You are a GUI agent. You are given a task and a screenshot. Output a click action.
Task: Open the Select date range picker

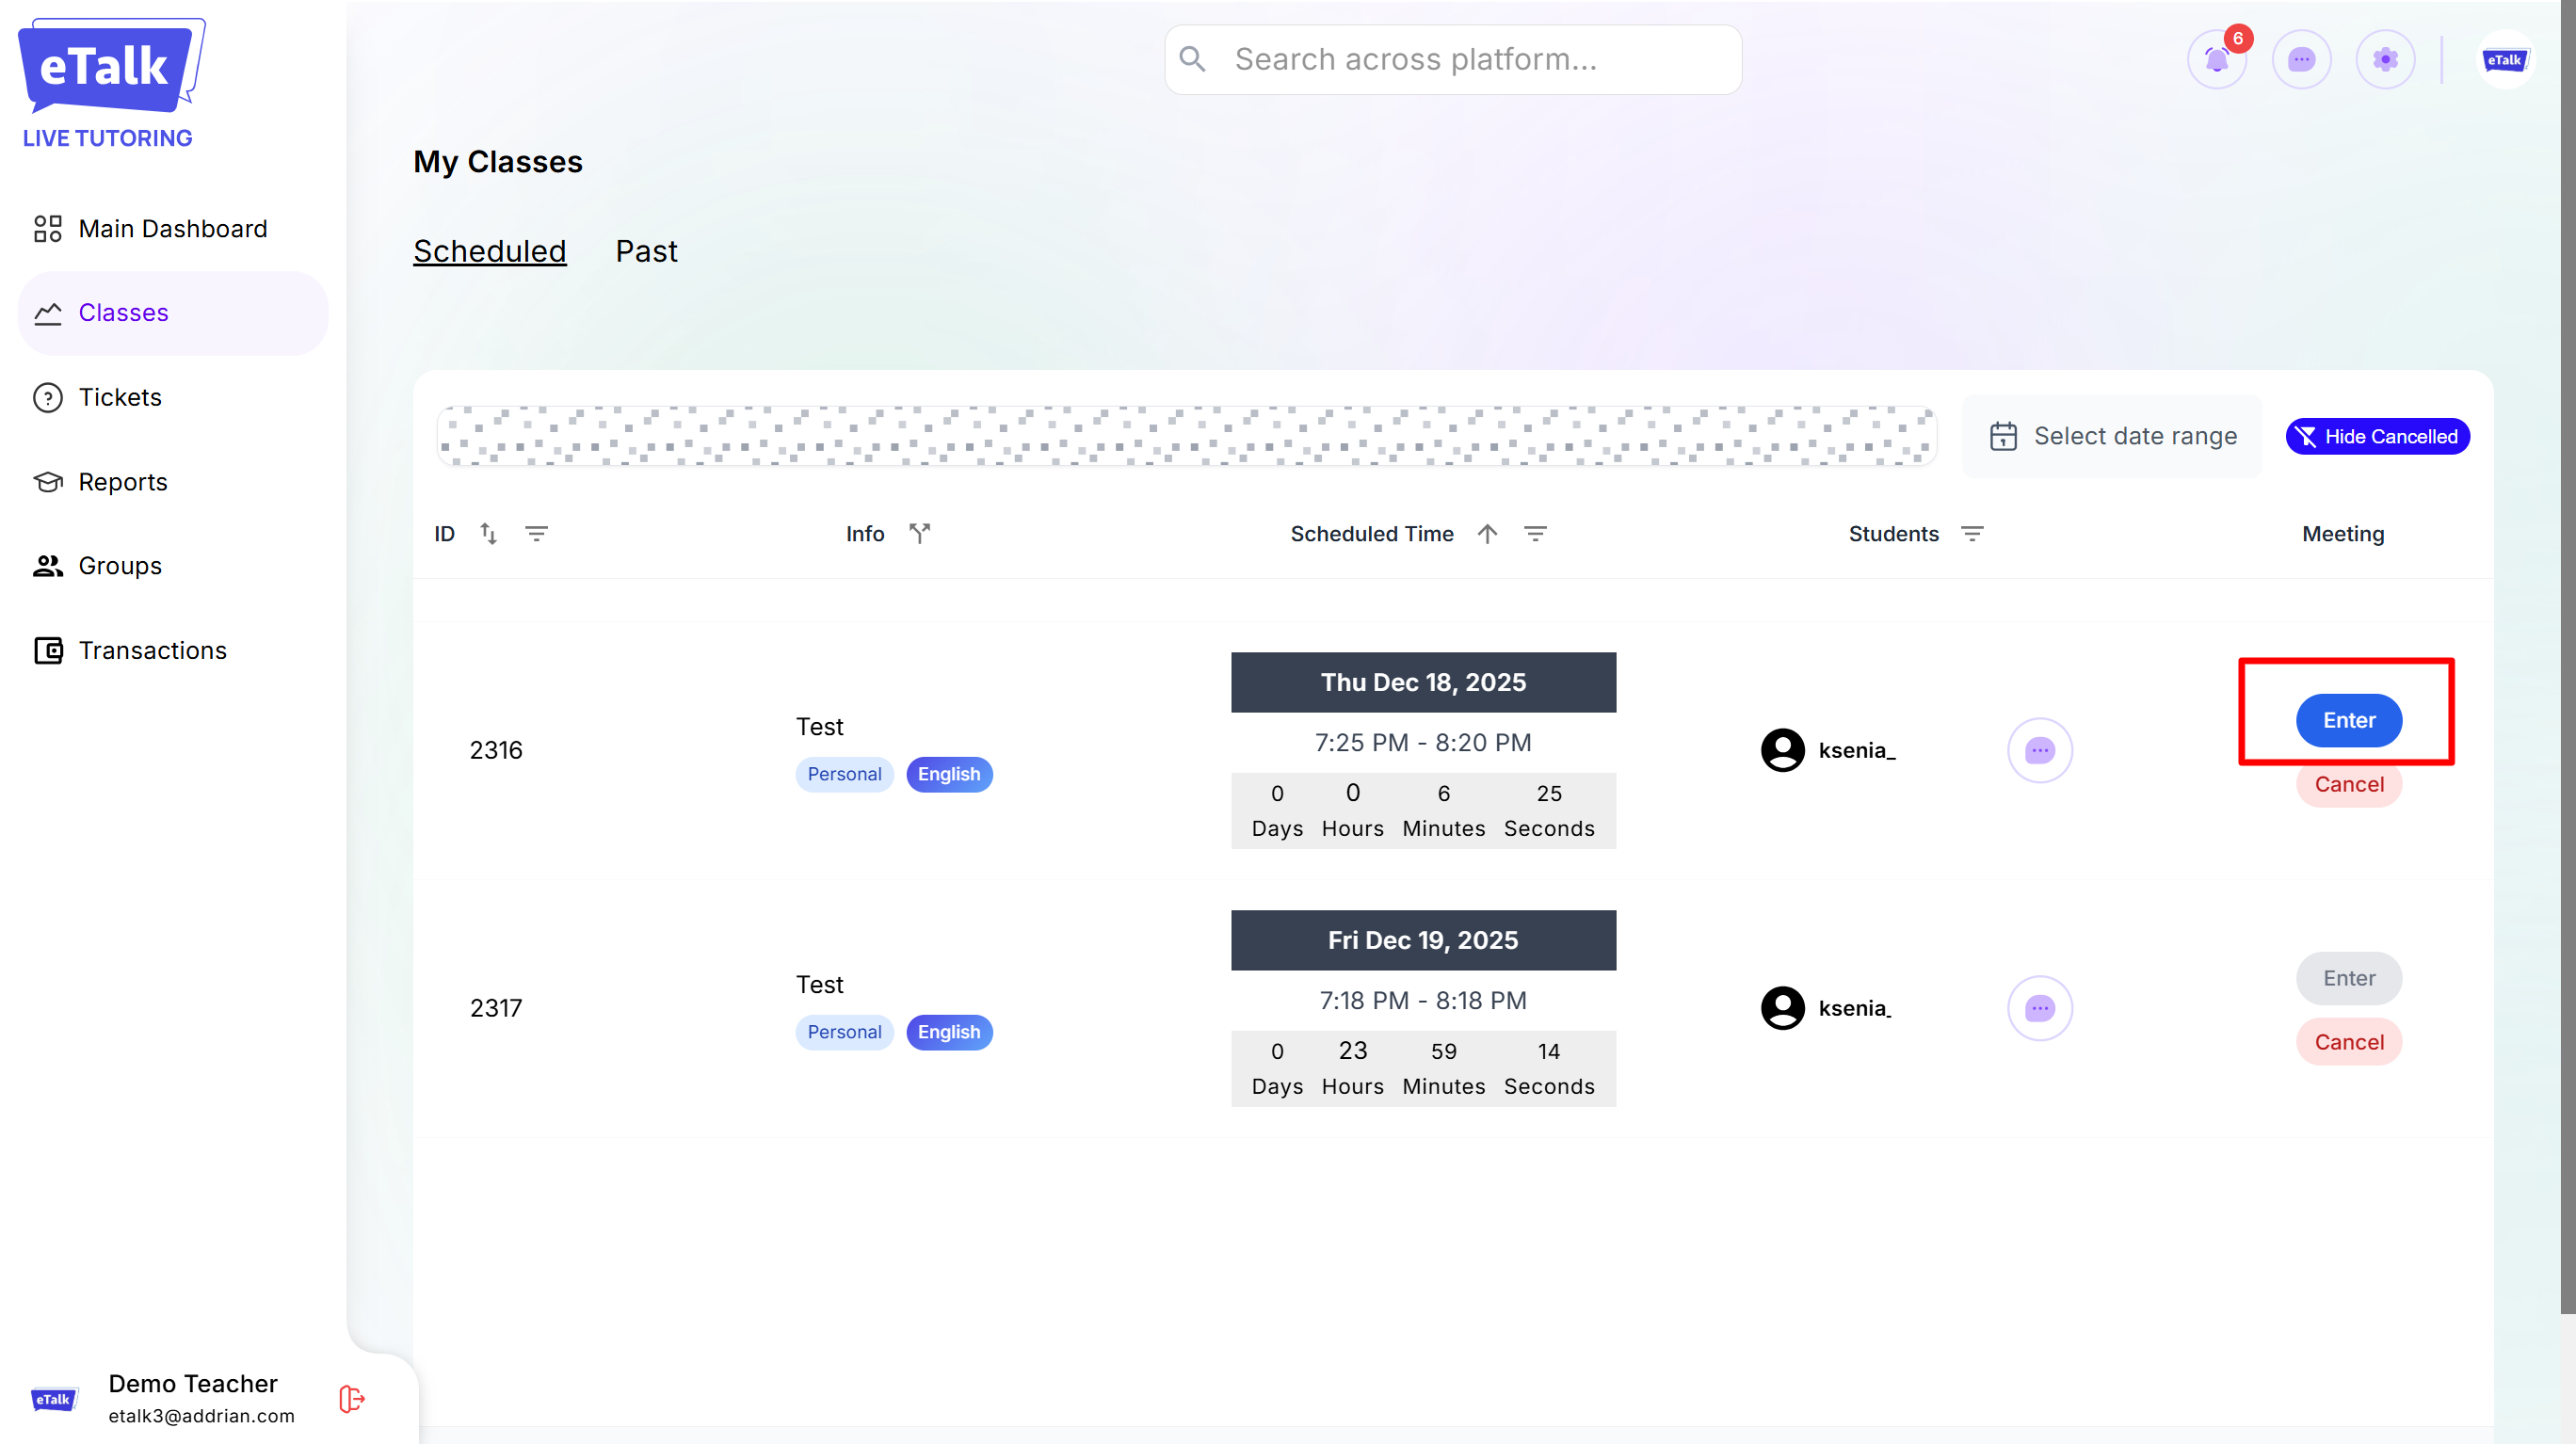pyautogui.click(x=2112, y=436)
